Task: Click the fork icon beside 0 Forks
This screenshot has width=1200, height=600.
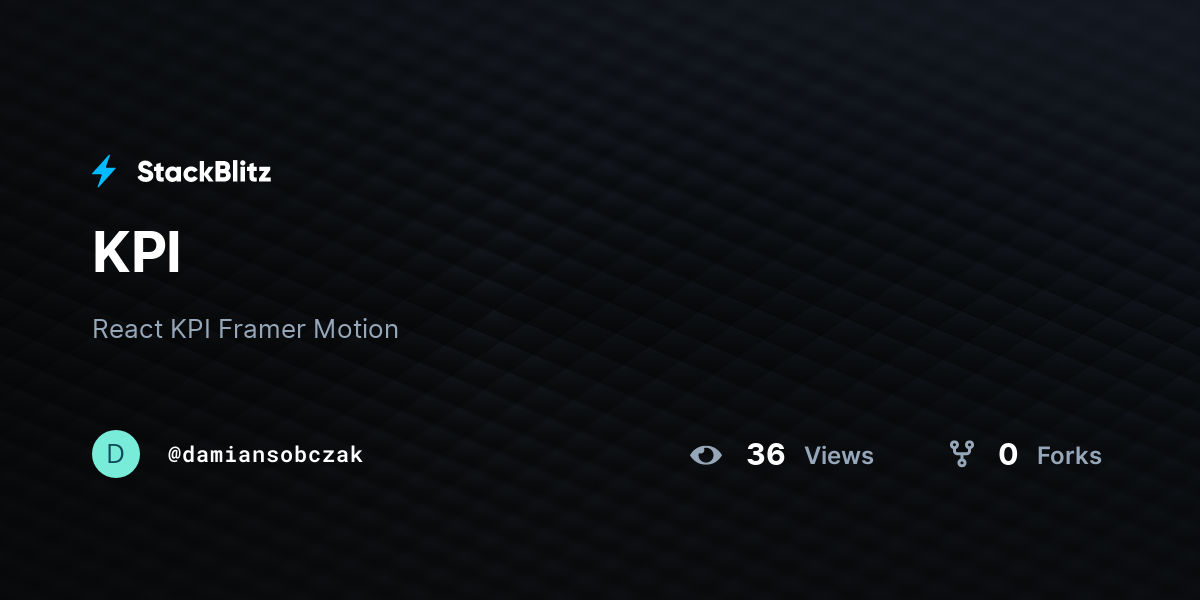Action: [962, 454]
